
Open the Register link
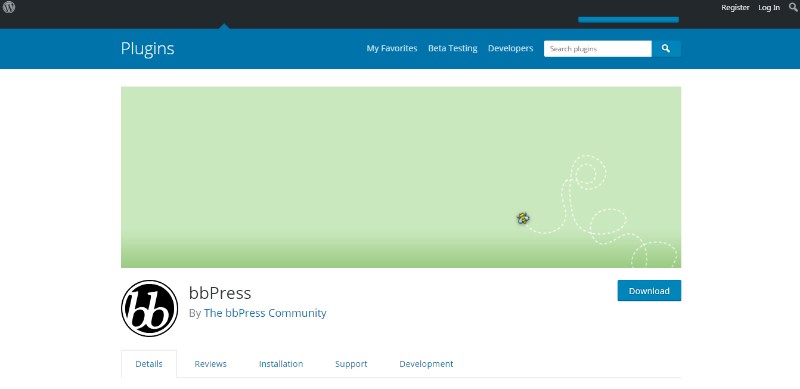[x=735, y=8]
